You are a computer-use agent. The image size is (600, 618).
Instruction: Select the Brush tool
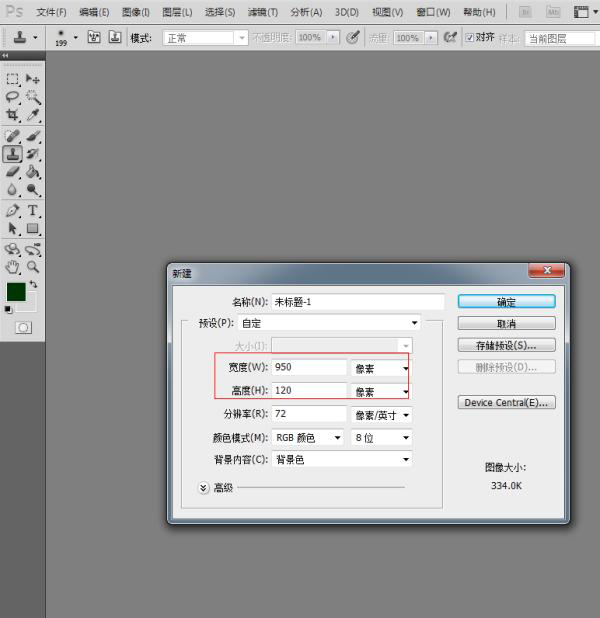33,136
